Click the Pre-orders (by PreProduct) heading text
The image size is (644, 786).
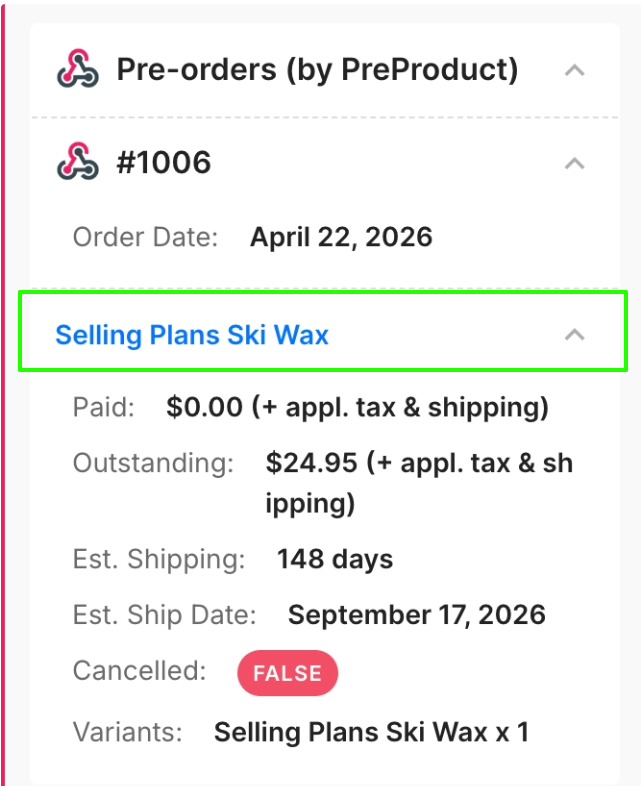pyautogui.click(x=317, y=70)
